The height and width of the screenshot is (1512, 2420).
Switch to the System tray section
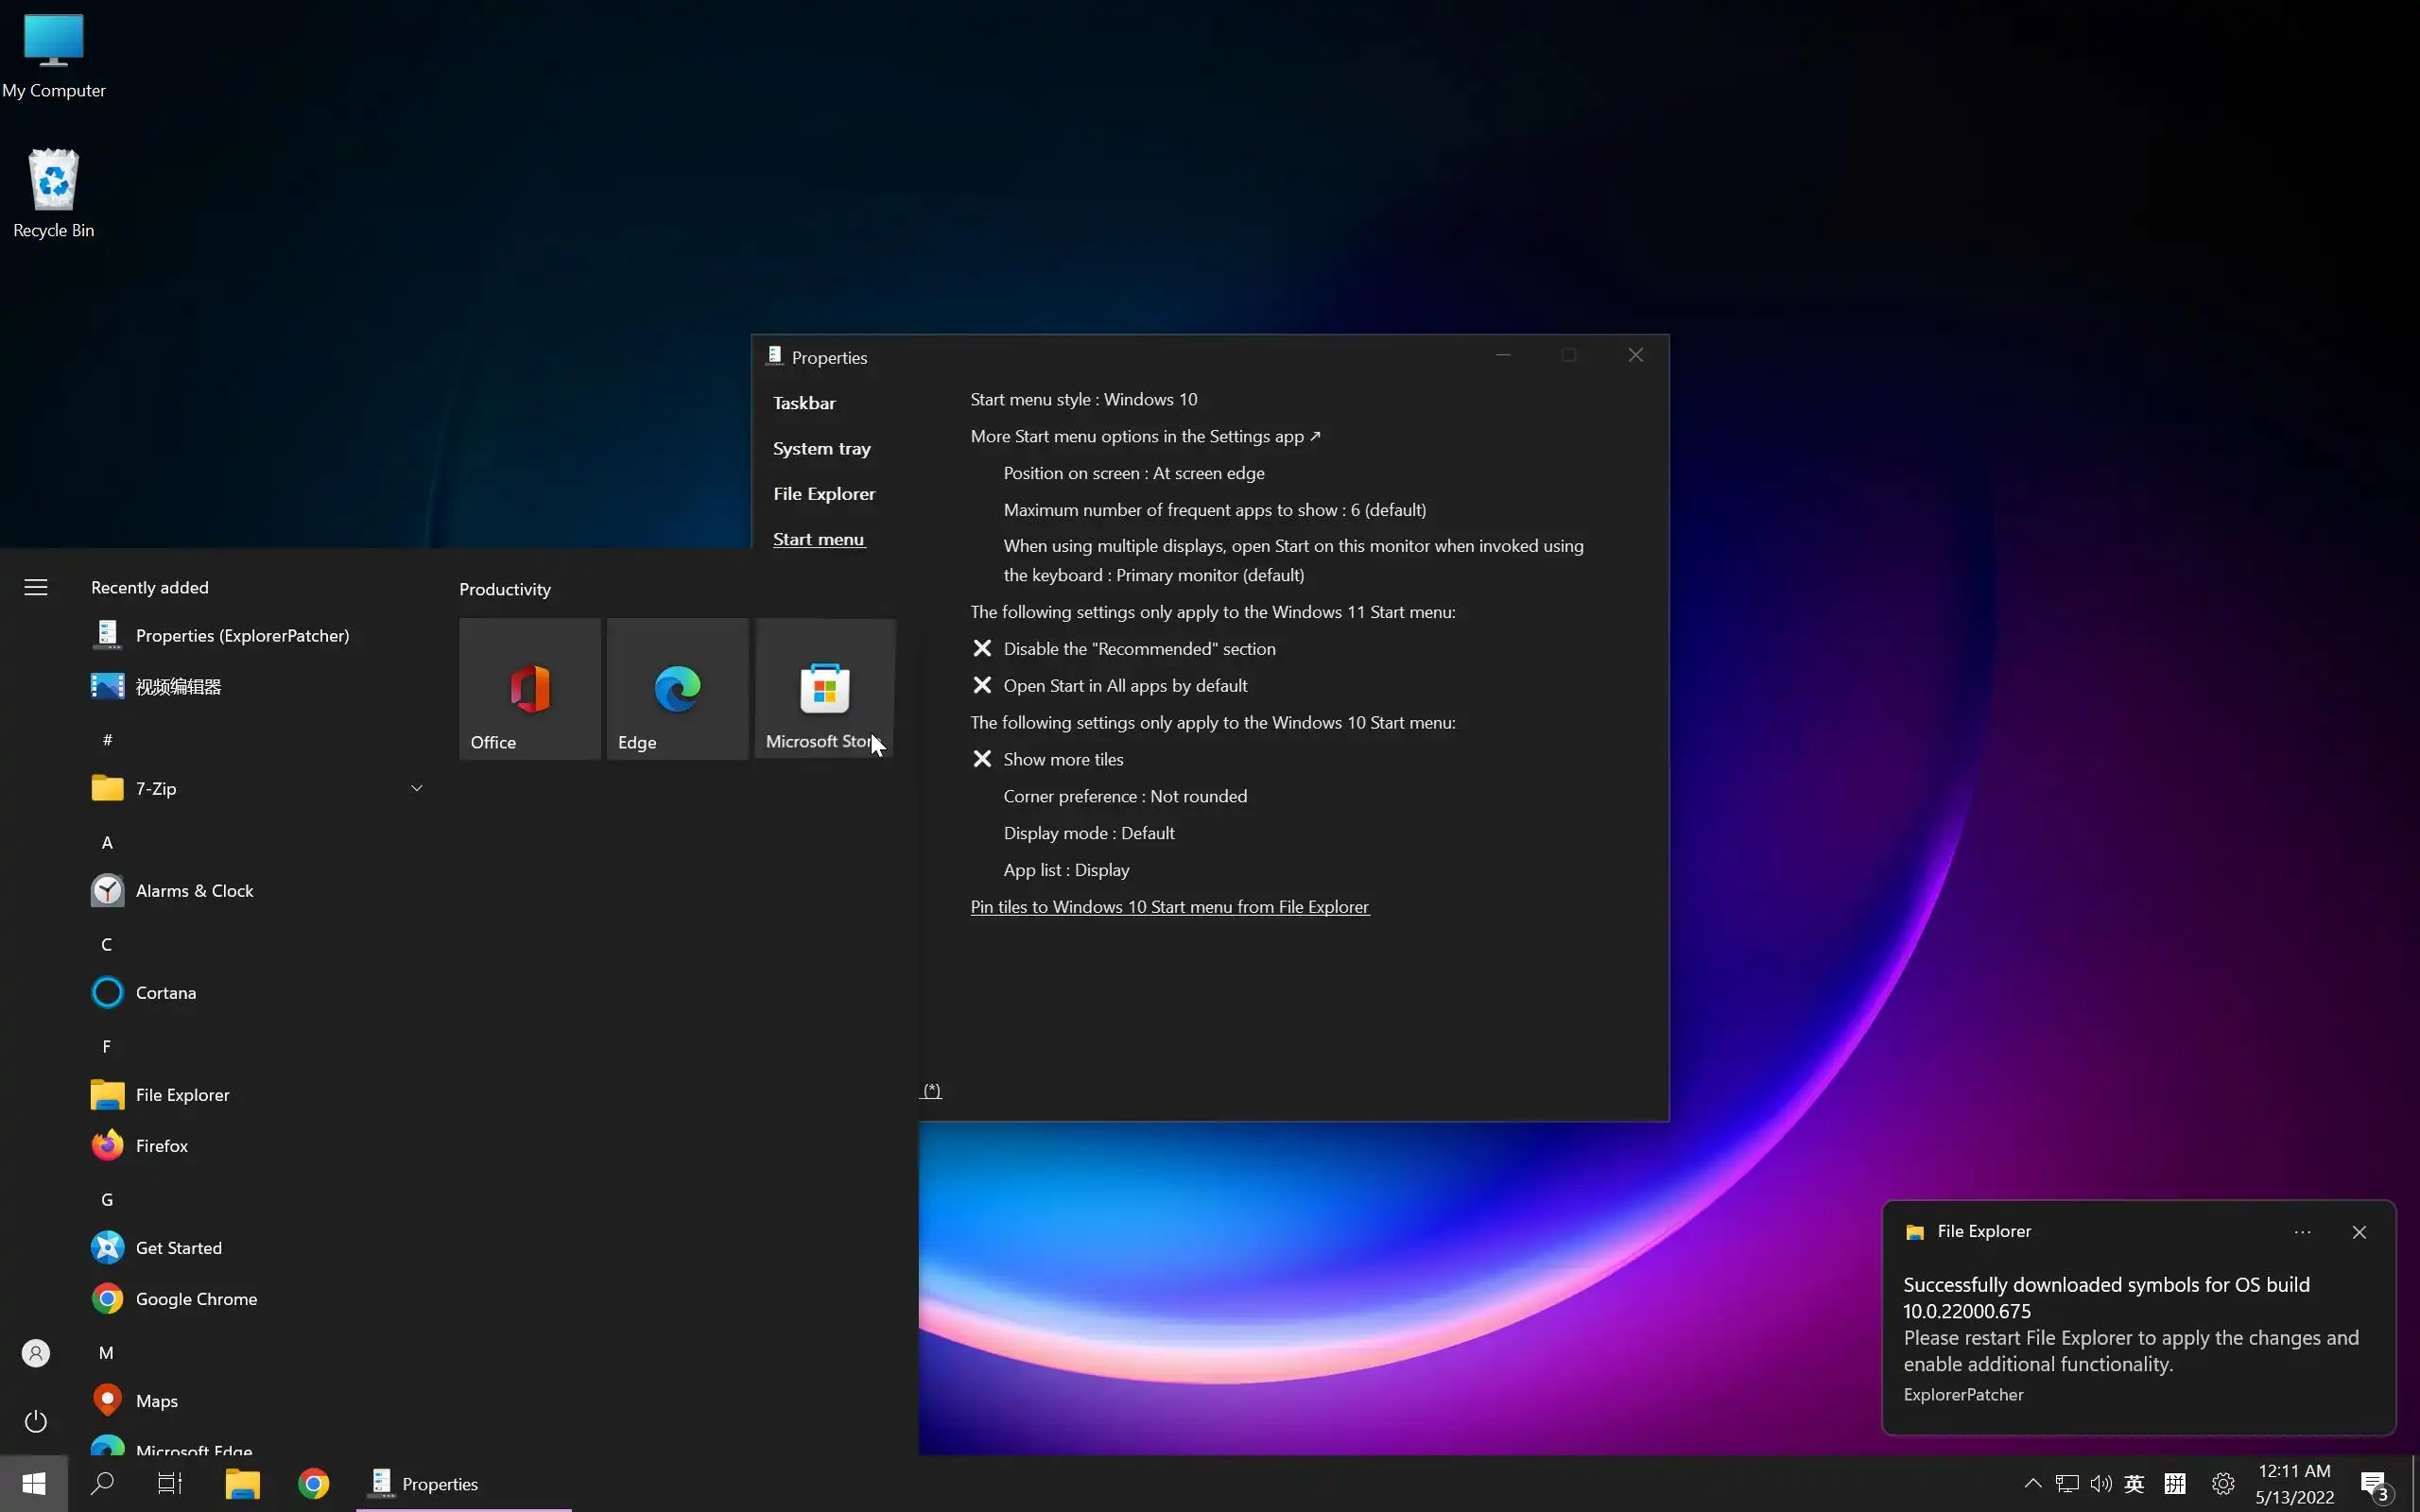click(x=821, y=448)
